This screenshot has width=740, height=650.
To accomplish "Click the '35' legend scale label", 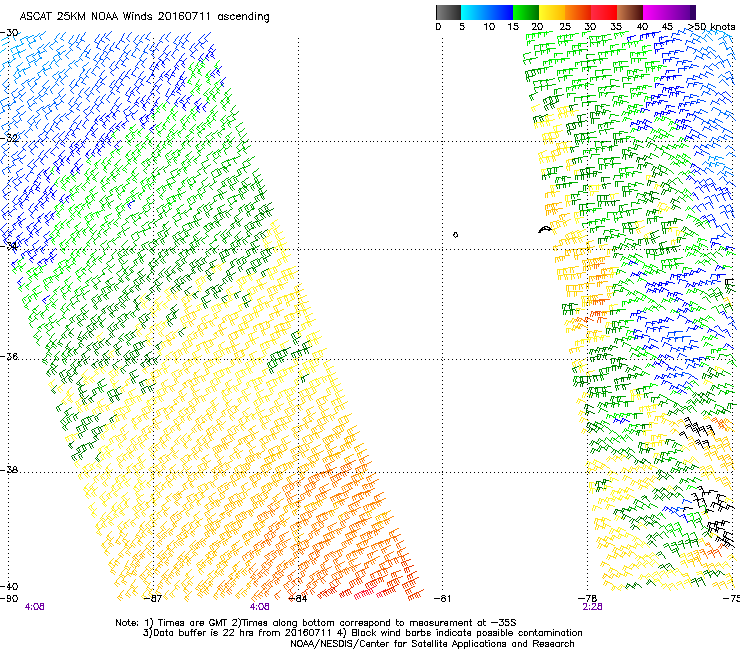I will tap(615, 27).
